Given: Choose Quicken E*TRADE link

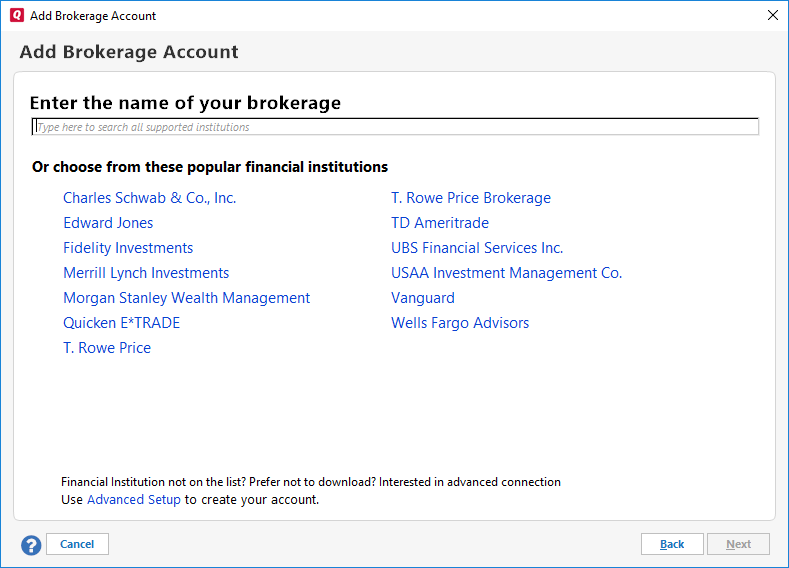Looking at the screenshot, I should point(121,323).
